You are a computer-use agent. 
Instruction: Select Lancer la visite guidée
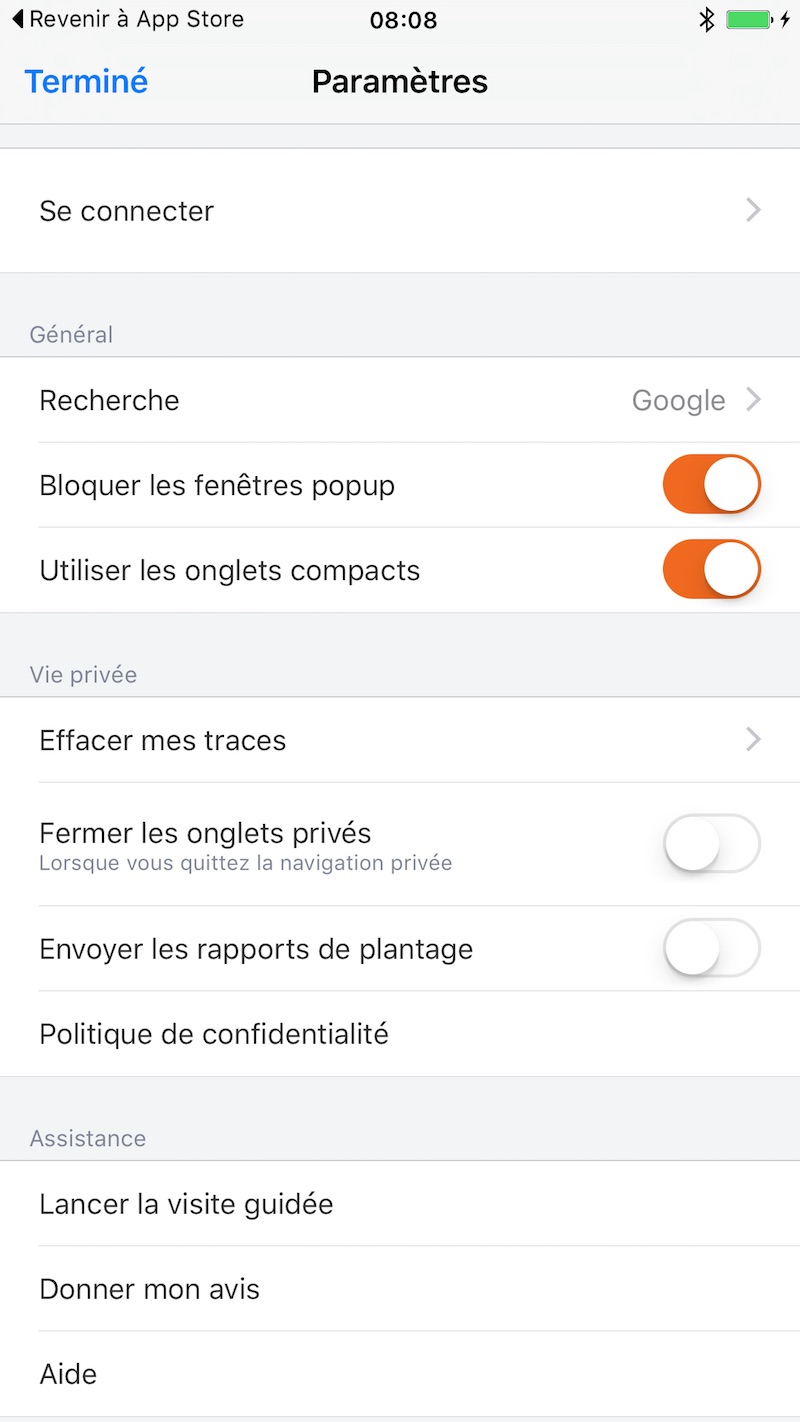click(x=186, y=1204)
